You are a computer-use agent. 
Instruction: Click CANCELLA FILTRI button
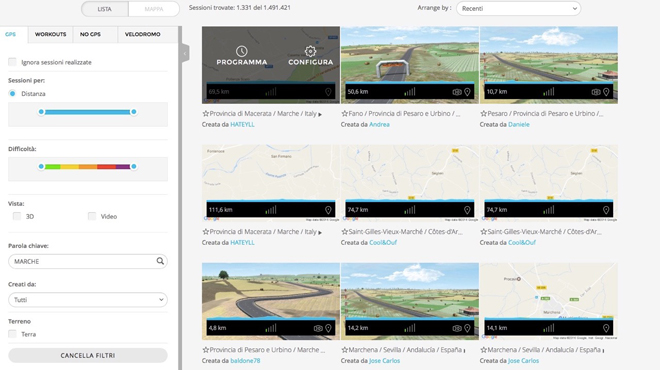tap(88, 355)
